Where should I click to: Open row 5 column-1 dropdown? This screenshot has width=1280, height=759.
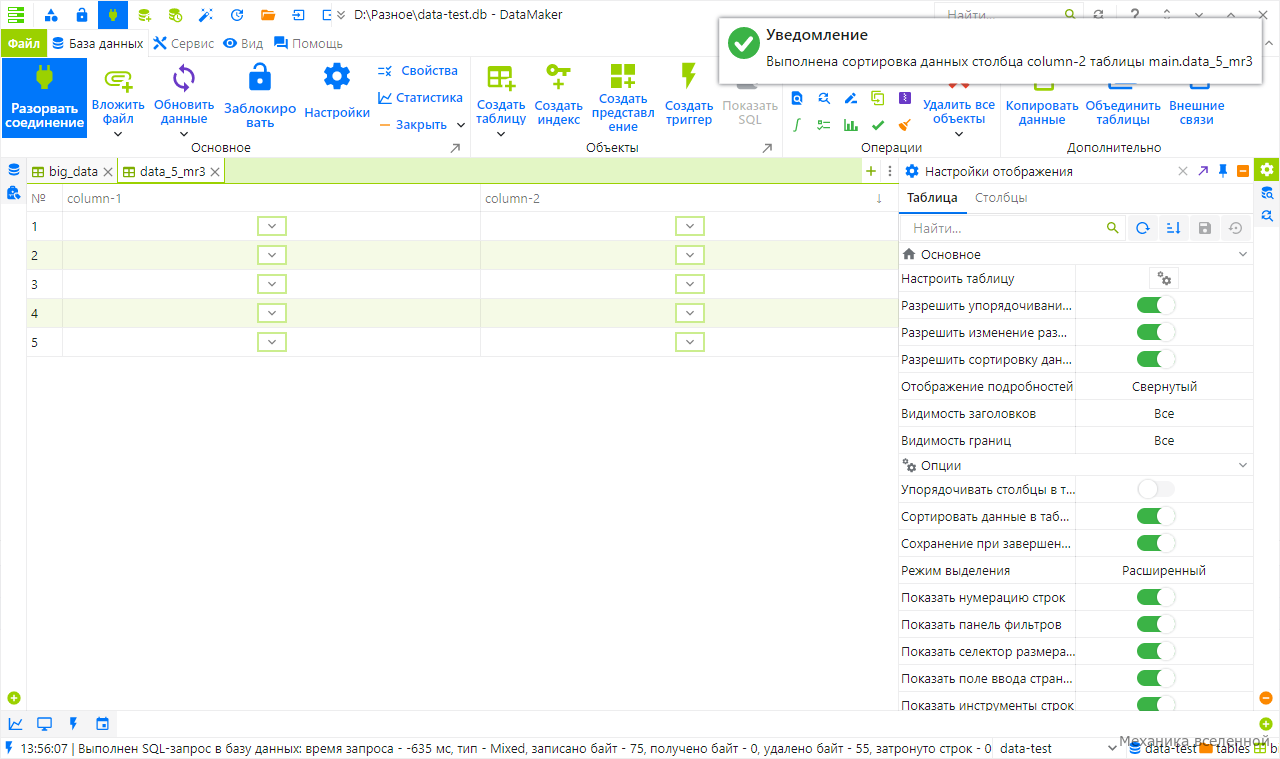coord(272,342)
